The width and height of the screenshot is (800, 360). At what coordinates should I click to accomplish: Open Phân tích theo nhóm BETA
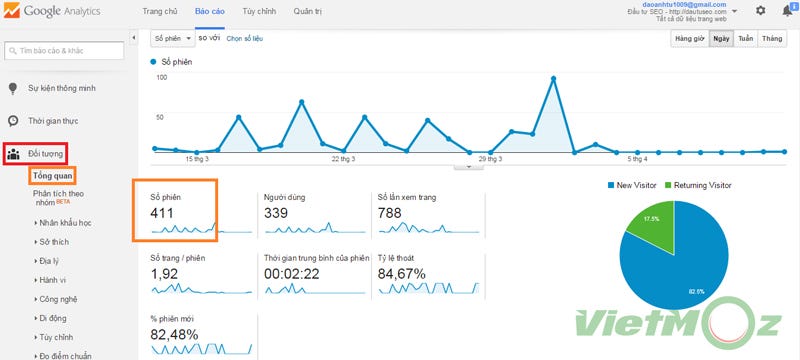[x=59, y=197]
